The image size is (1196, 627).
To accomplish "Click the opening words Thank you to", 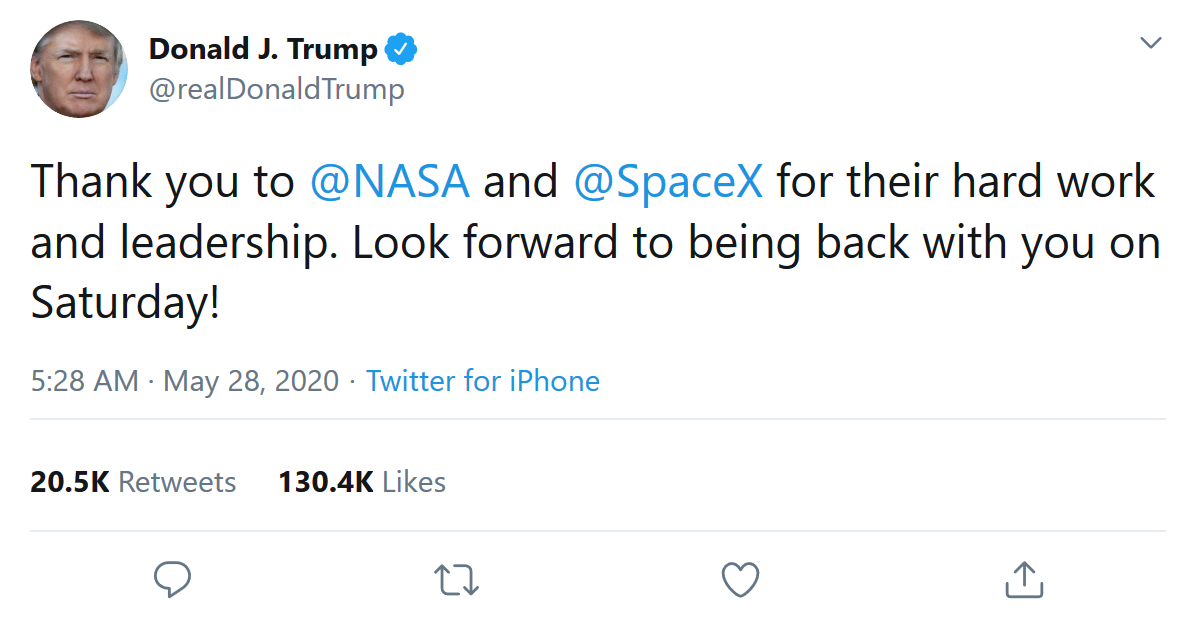I will 162,182.
